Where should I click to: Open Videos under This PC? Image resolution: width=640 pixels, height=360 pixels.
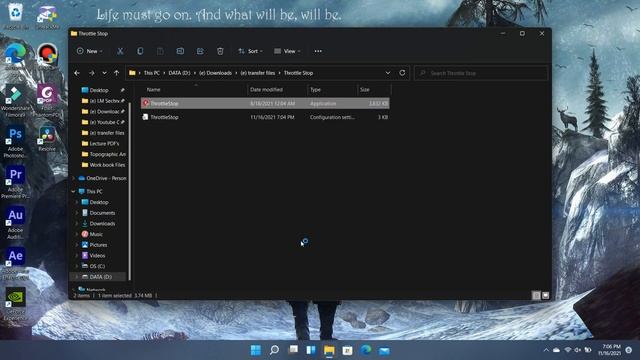[93, 256]
